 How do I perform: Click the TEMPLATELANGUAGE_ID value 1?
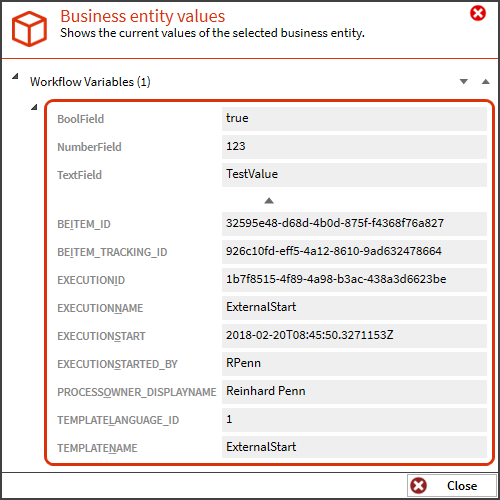coord(354,420)
